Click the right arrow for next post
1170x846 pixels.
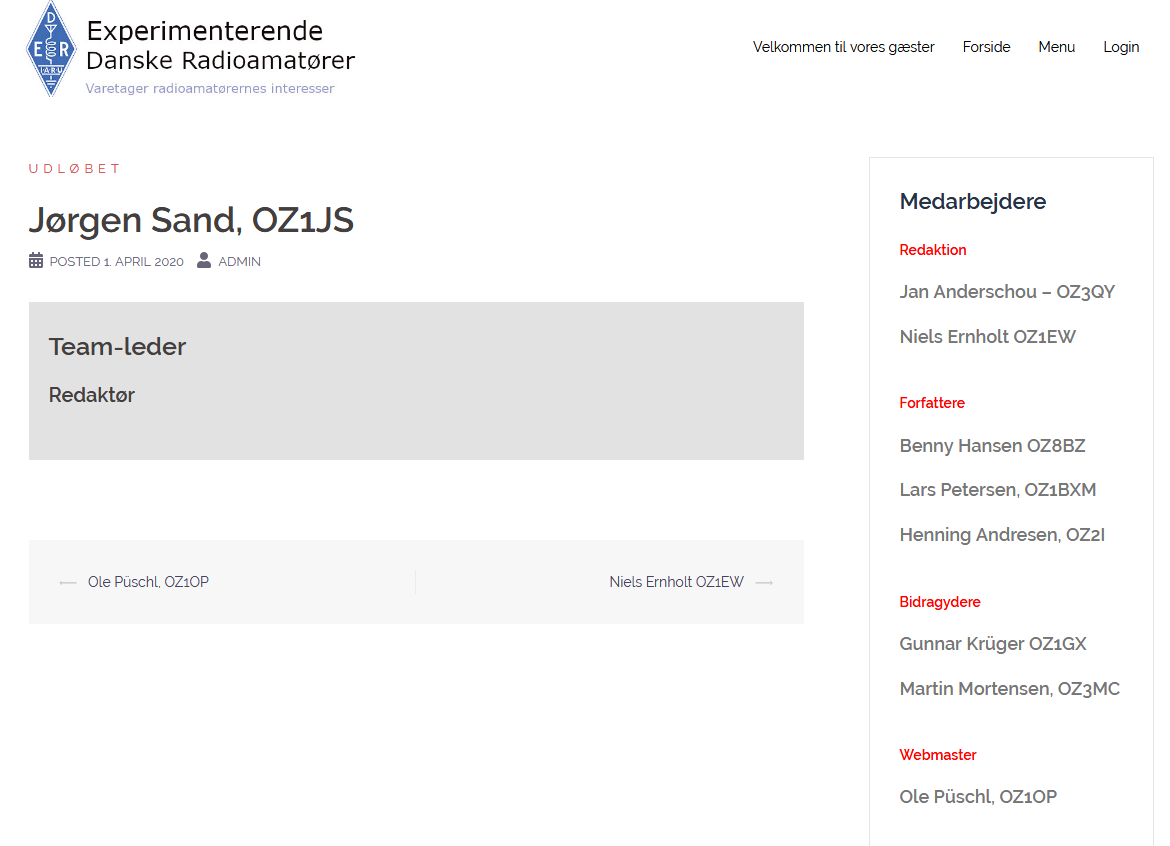[x=764, y=582]
